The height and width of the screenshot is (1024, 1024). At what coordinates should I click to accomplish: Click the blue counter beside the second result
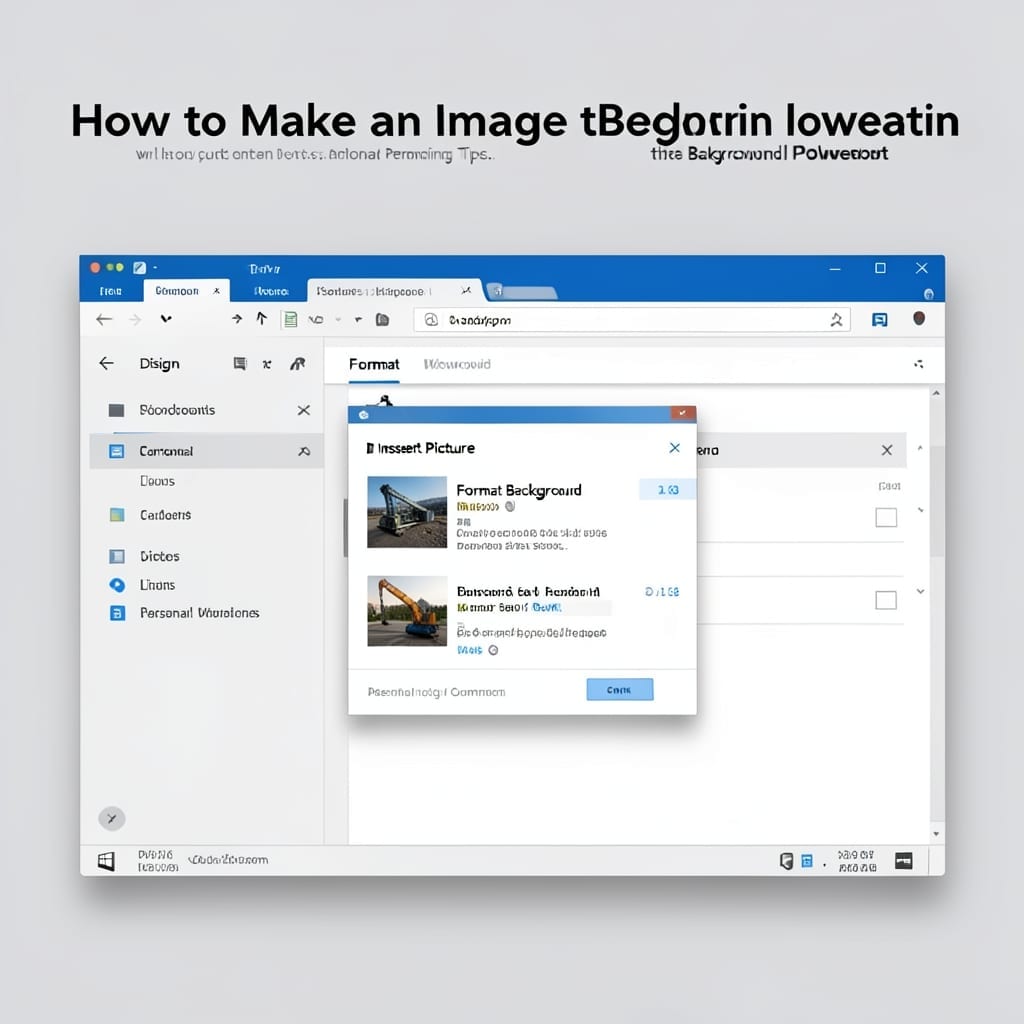coord(662,592)
